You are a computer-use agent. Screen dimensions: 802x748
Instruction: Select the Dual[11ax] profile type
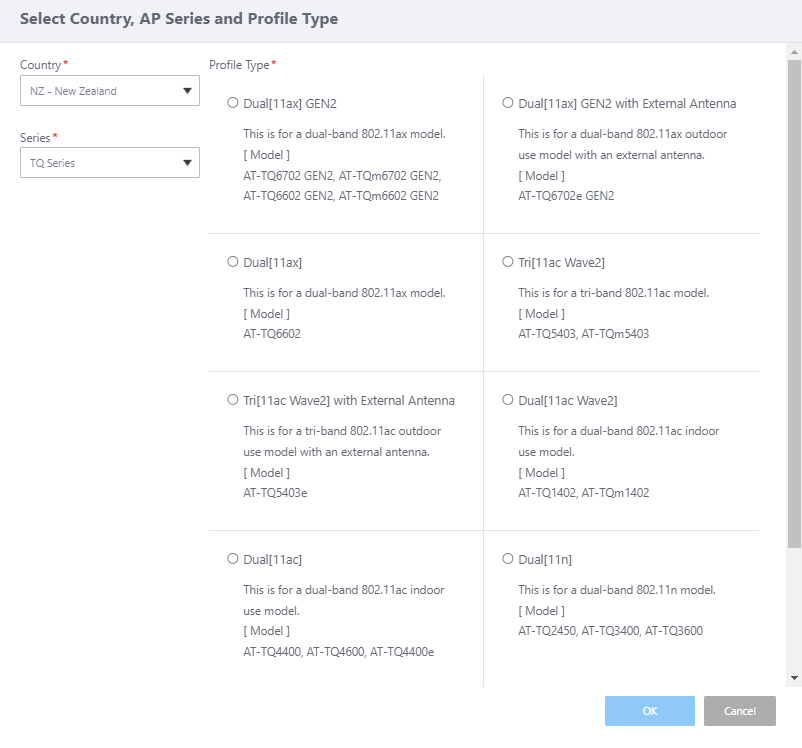233,262
